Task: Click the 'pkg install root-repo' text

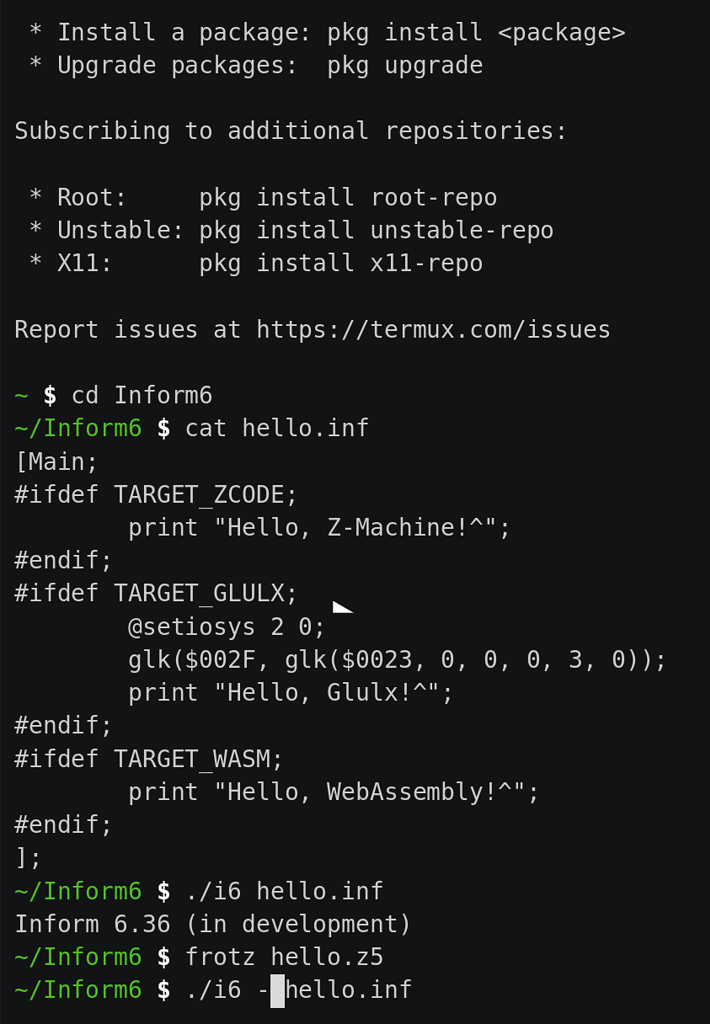Action: 348,198
